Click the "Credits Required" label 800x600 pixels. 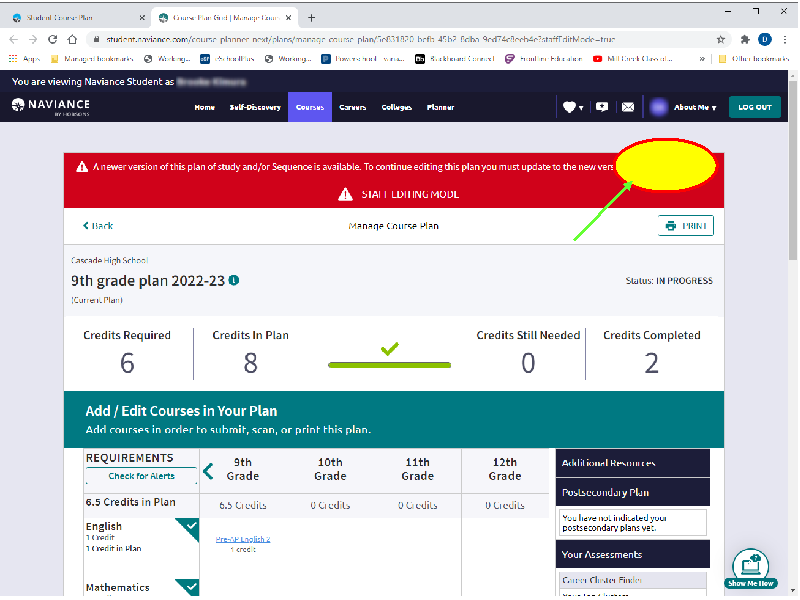click(x=127, y=335)
